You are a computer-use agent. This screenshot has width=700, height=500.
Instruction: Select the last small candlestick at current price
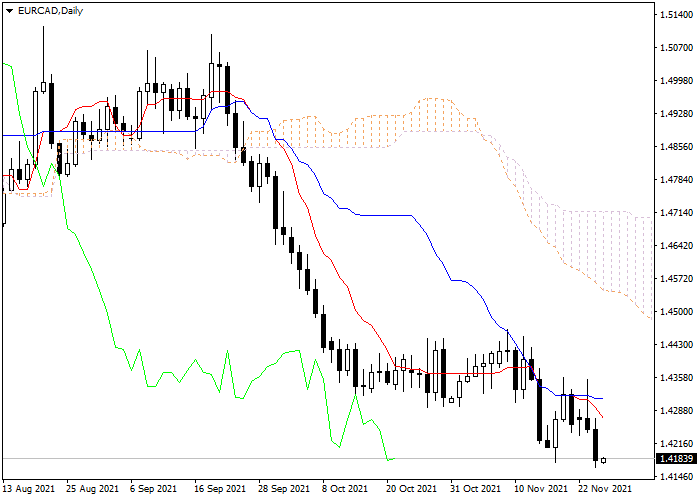pyautogui.click(x=604, y=460)
